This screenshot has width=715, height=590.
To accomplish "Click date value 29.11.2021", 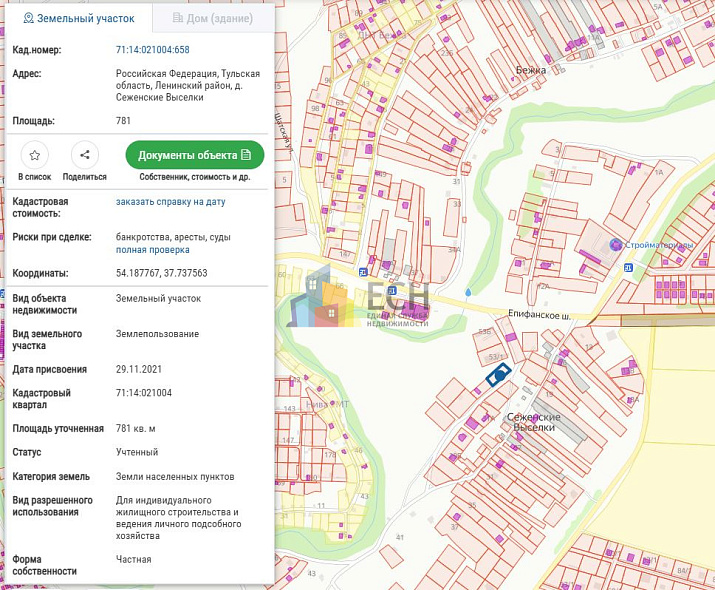I will click(x=139, y=369).
